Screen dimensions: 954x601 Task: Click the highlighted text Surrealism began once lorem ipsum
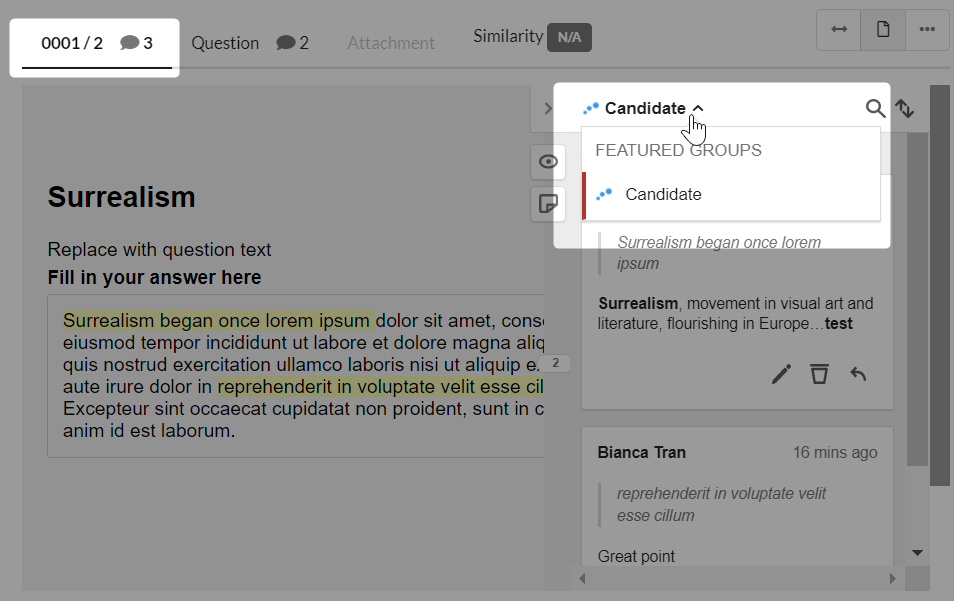pos(217,321)
